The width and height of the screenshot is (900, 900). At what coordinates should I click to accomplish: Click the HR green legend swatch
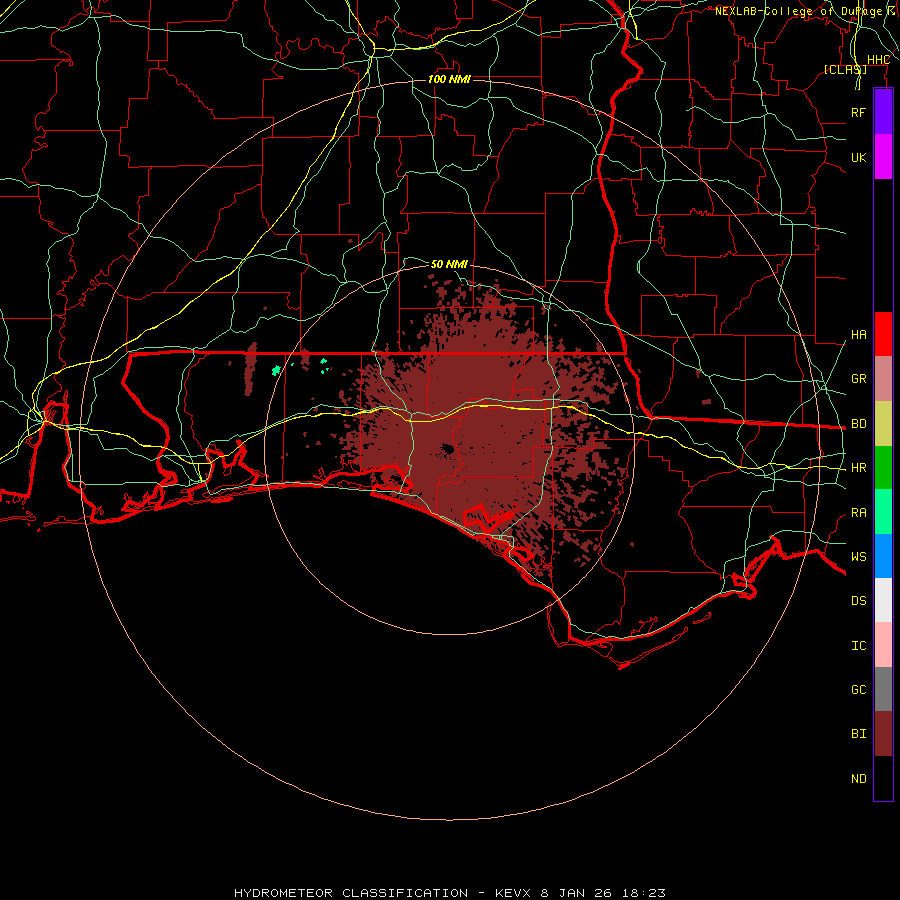(883, 467)
